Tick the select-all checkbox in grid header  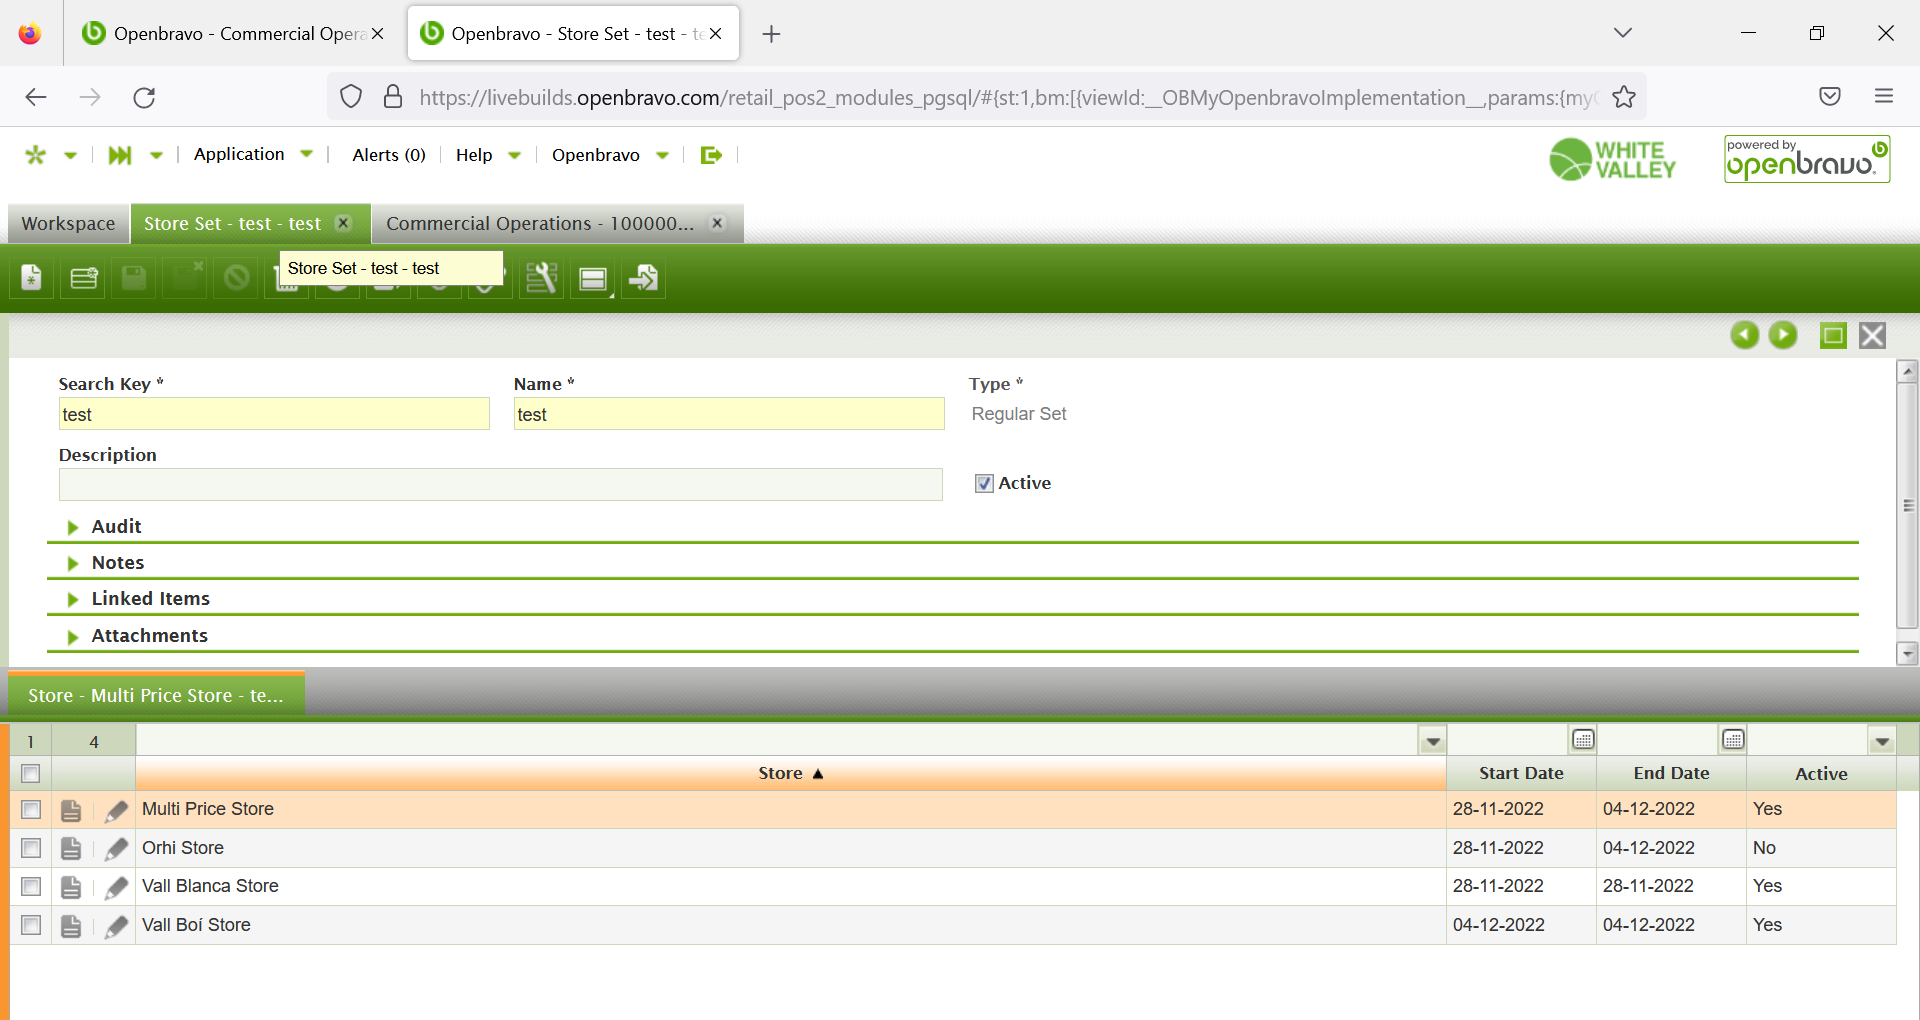(31, 774)
